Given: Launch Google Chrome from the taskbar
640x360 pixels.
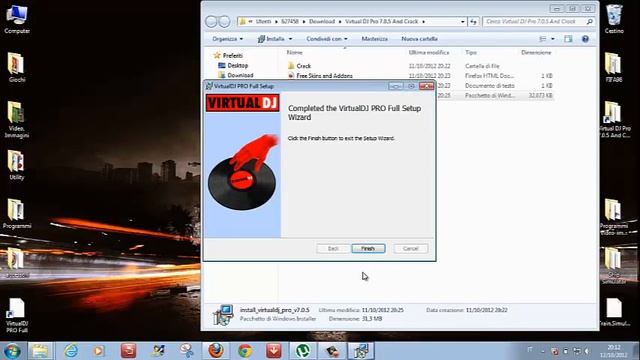Looking at the screenshot, I should [245, 351].
